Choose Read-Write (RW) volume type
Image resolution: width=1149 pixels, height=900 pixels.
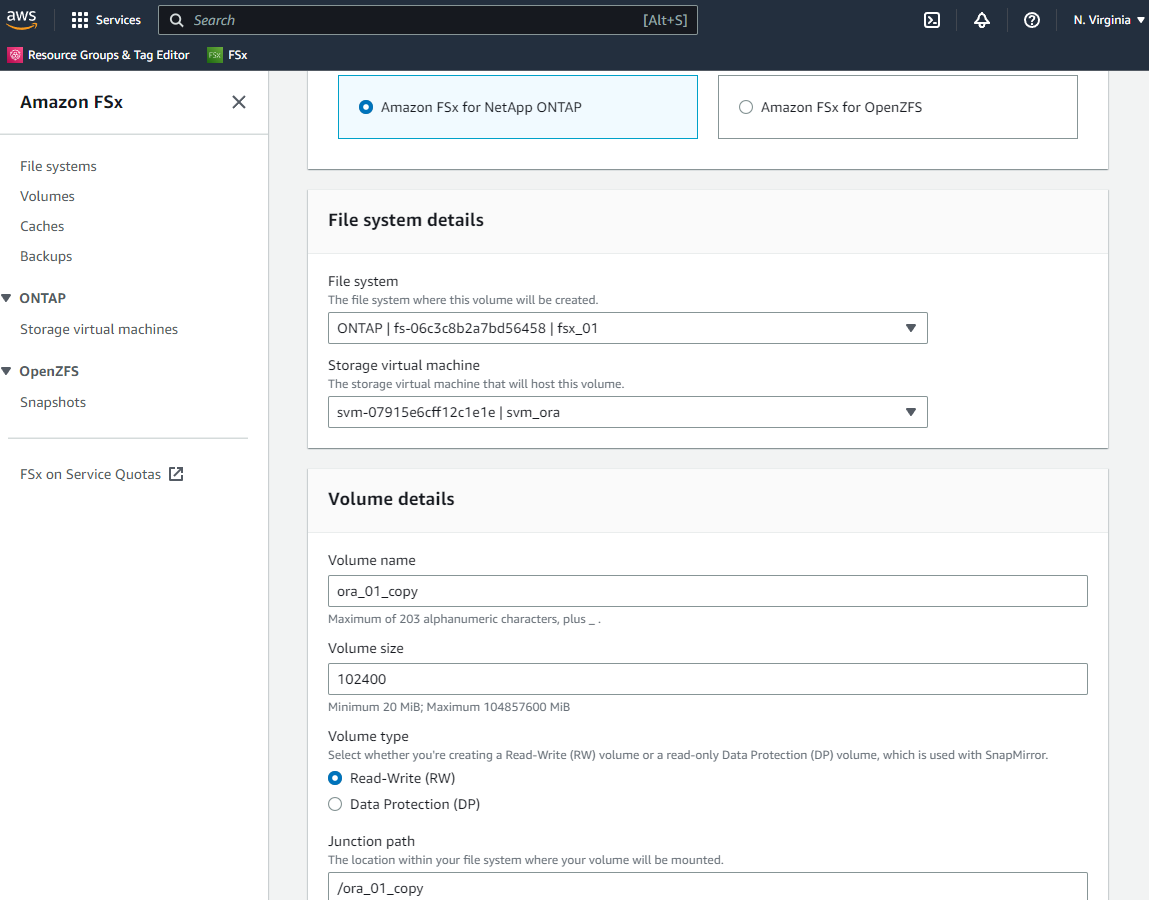pyautogui.click(x=336, y=778)
